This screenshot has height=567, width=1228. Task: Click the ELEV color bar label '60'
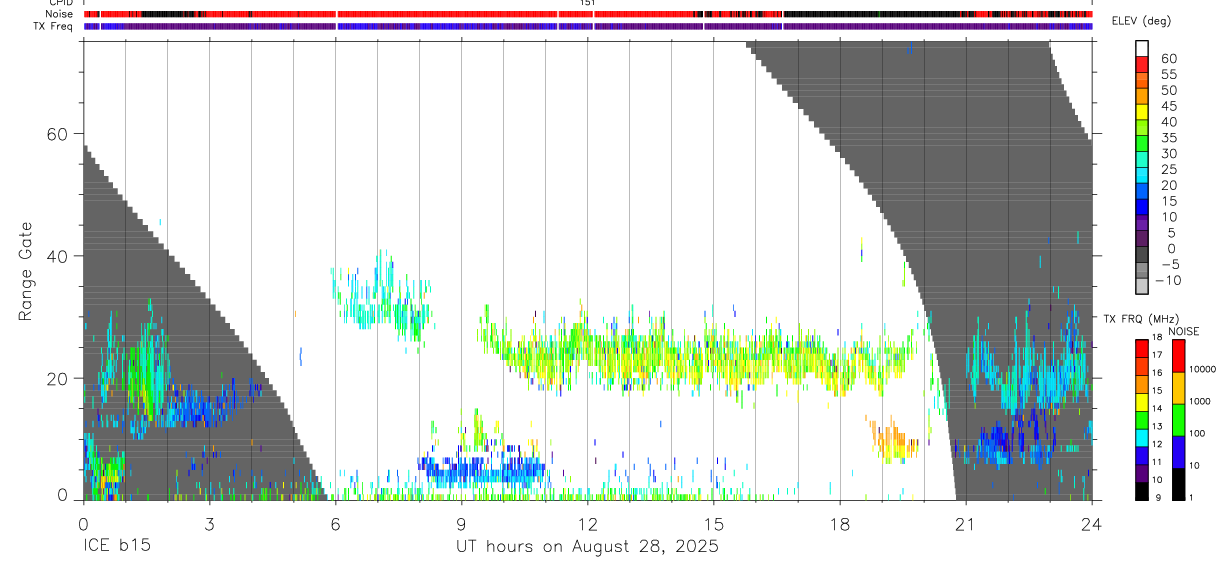[x=1168, y=59]
